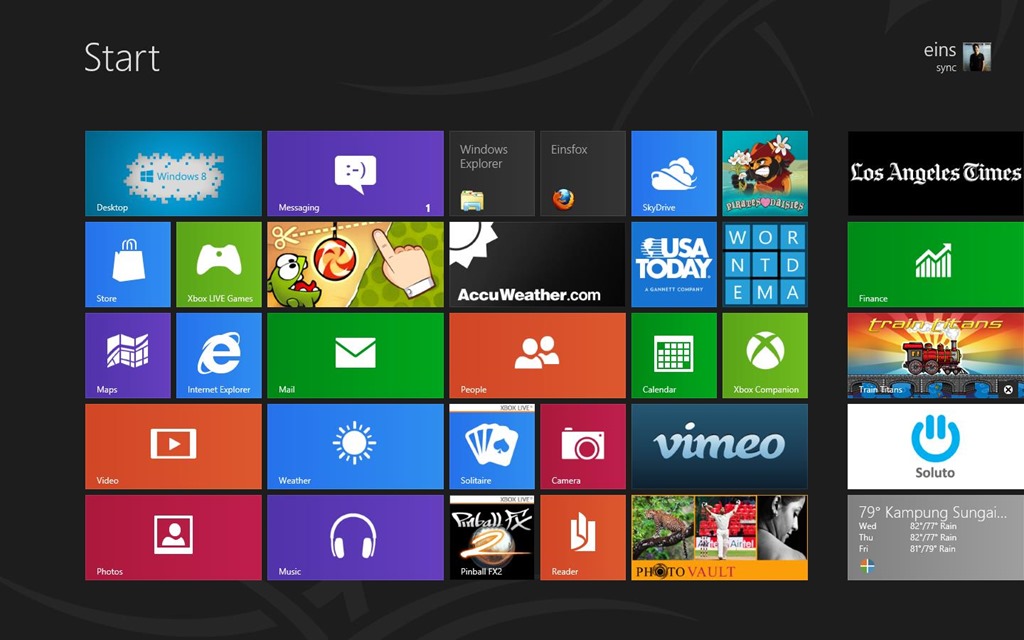
Task: Open the Camera tile
Action: click(x=583, y=446)
